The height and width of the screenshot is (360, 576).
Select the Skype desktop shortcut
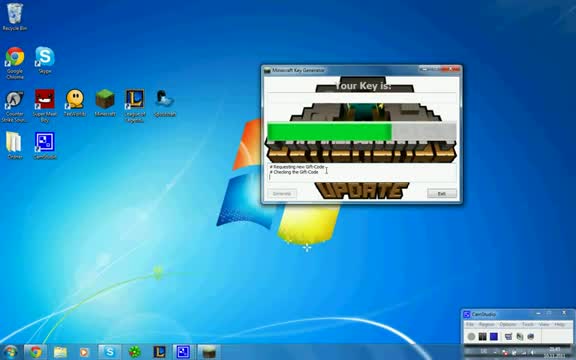point(45,60)
